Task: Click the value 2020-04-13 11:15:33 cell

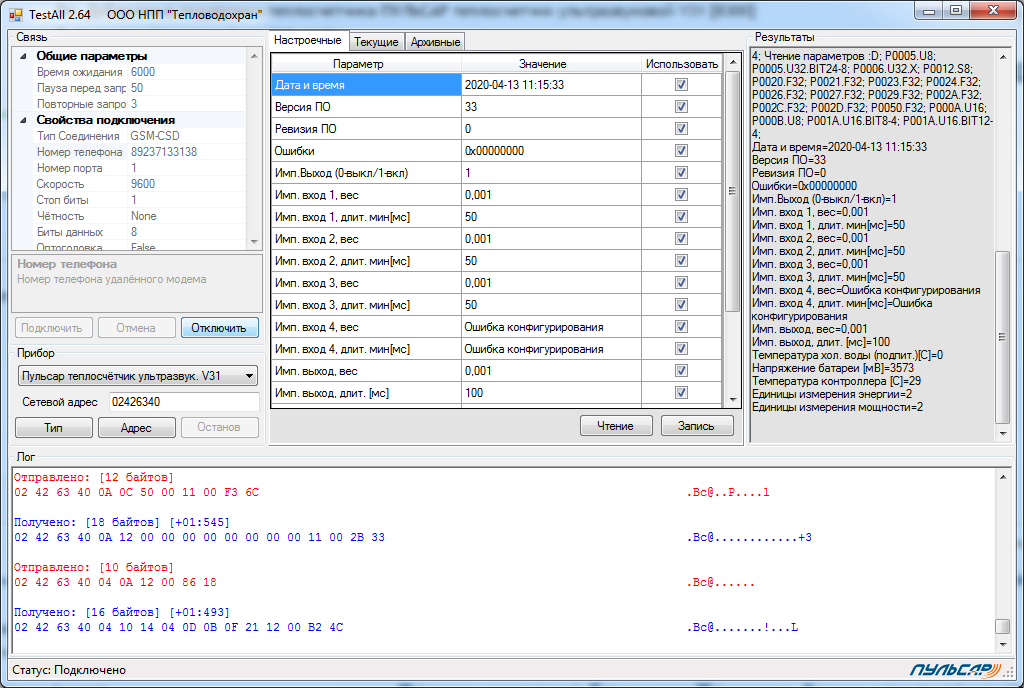Action: pyautogui.click(x=551, y=85)
